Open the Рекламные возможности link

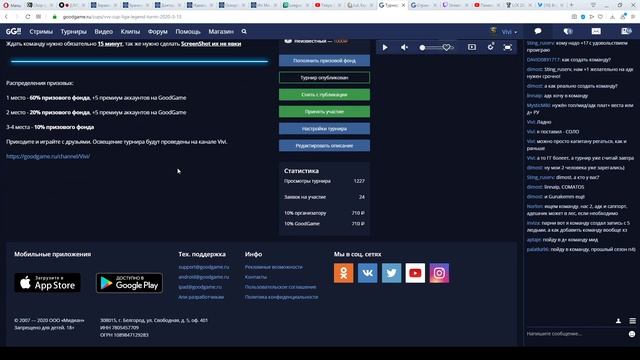[274, 267]
